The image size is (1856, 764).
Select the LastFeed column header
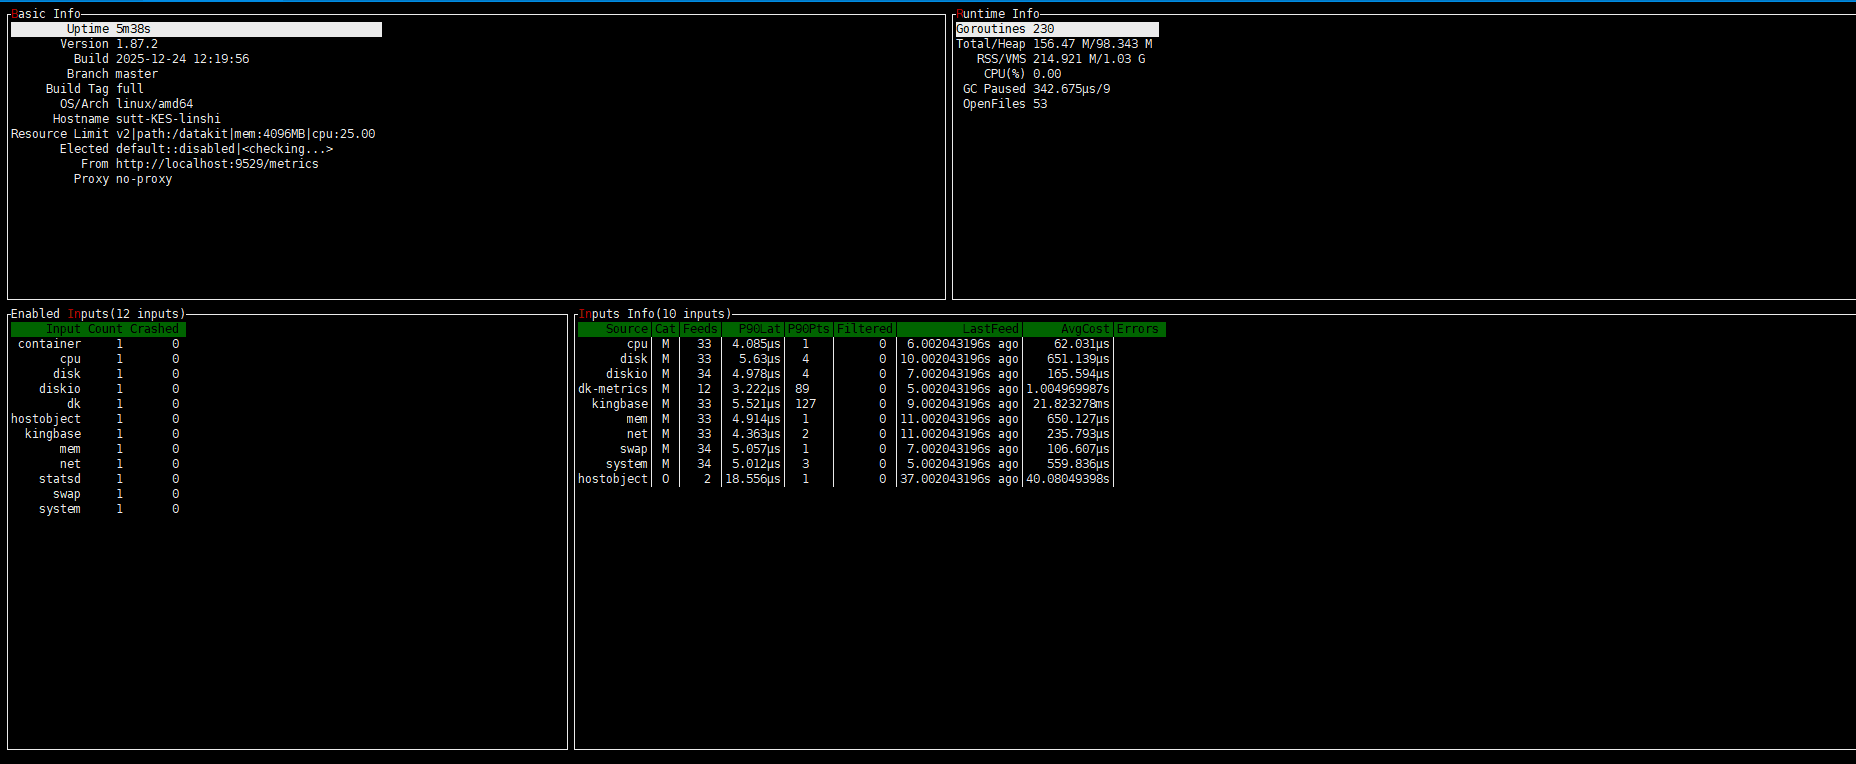tap(989, 329)
